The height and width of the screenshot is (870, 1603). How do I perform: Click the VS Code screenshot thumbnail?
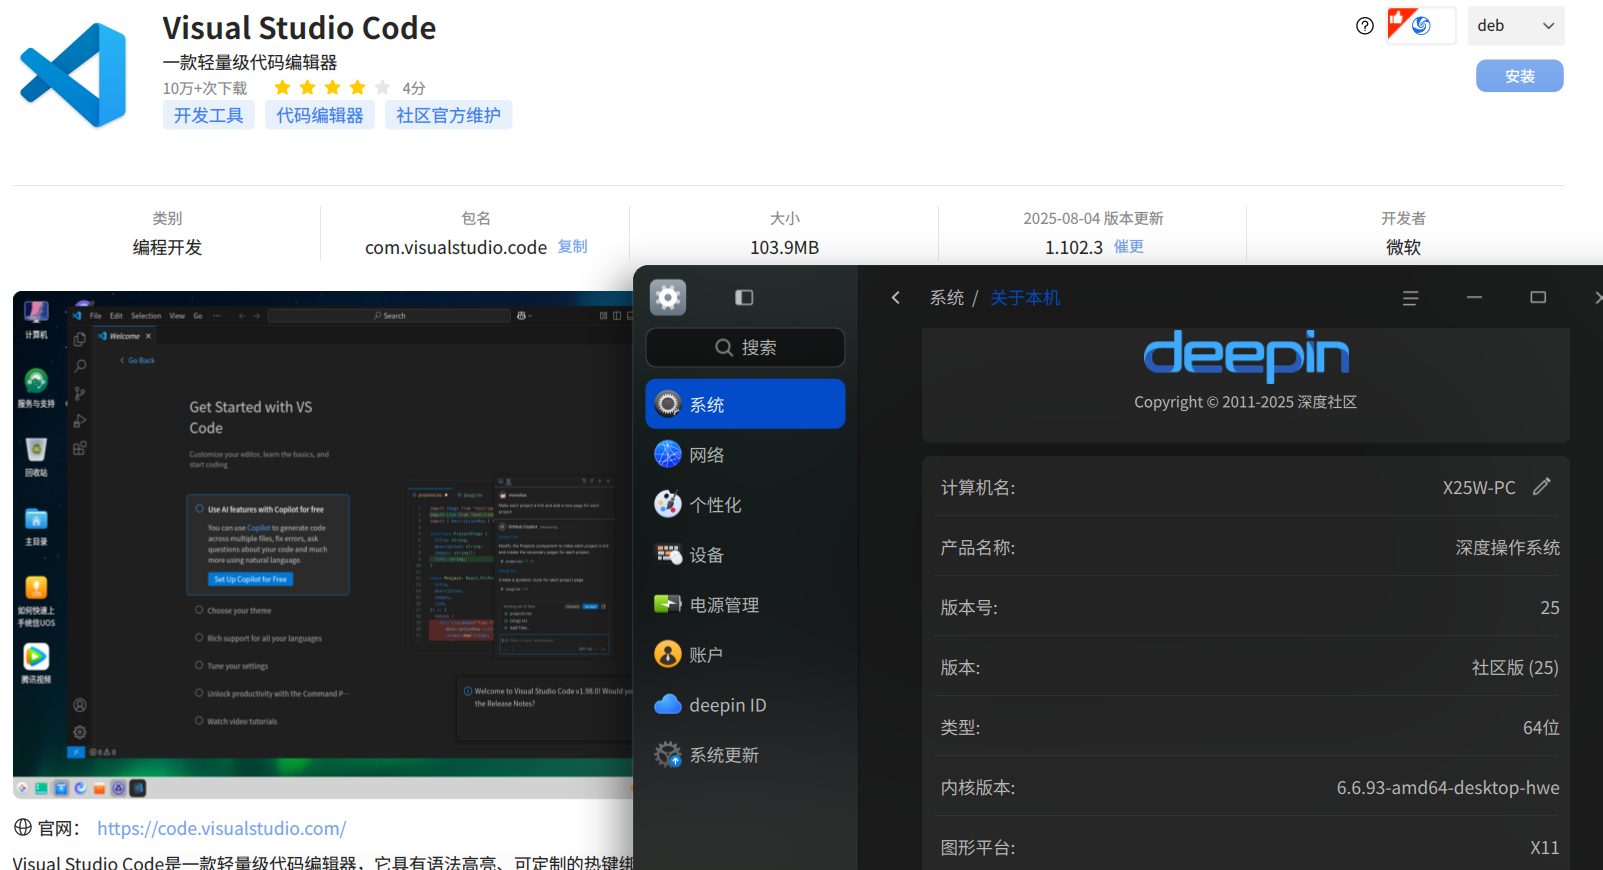(323, 544)
